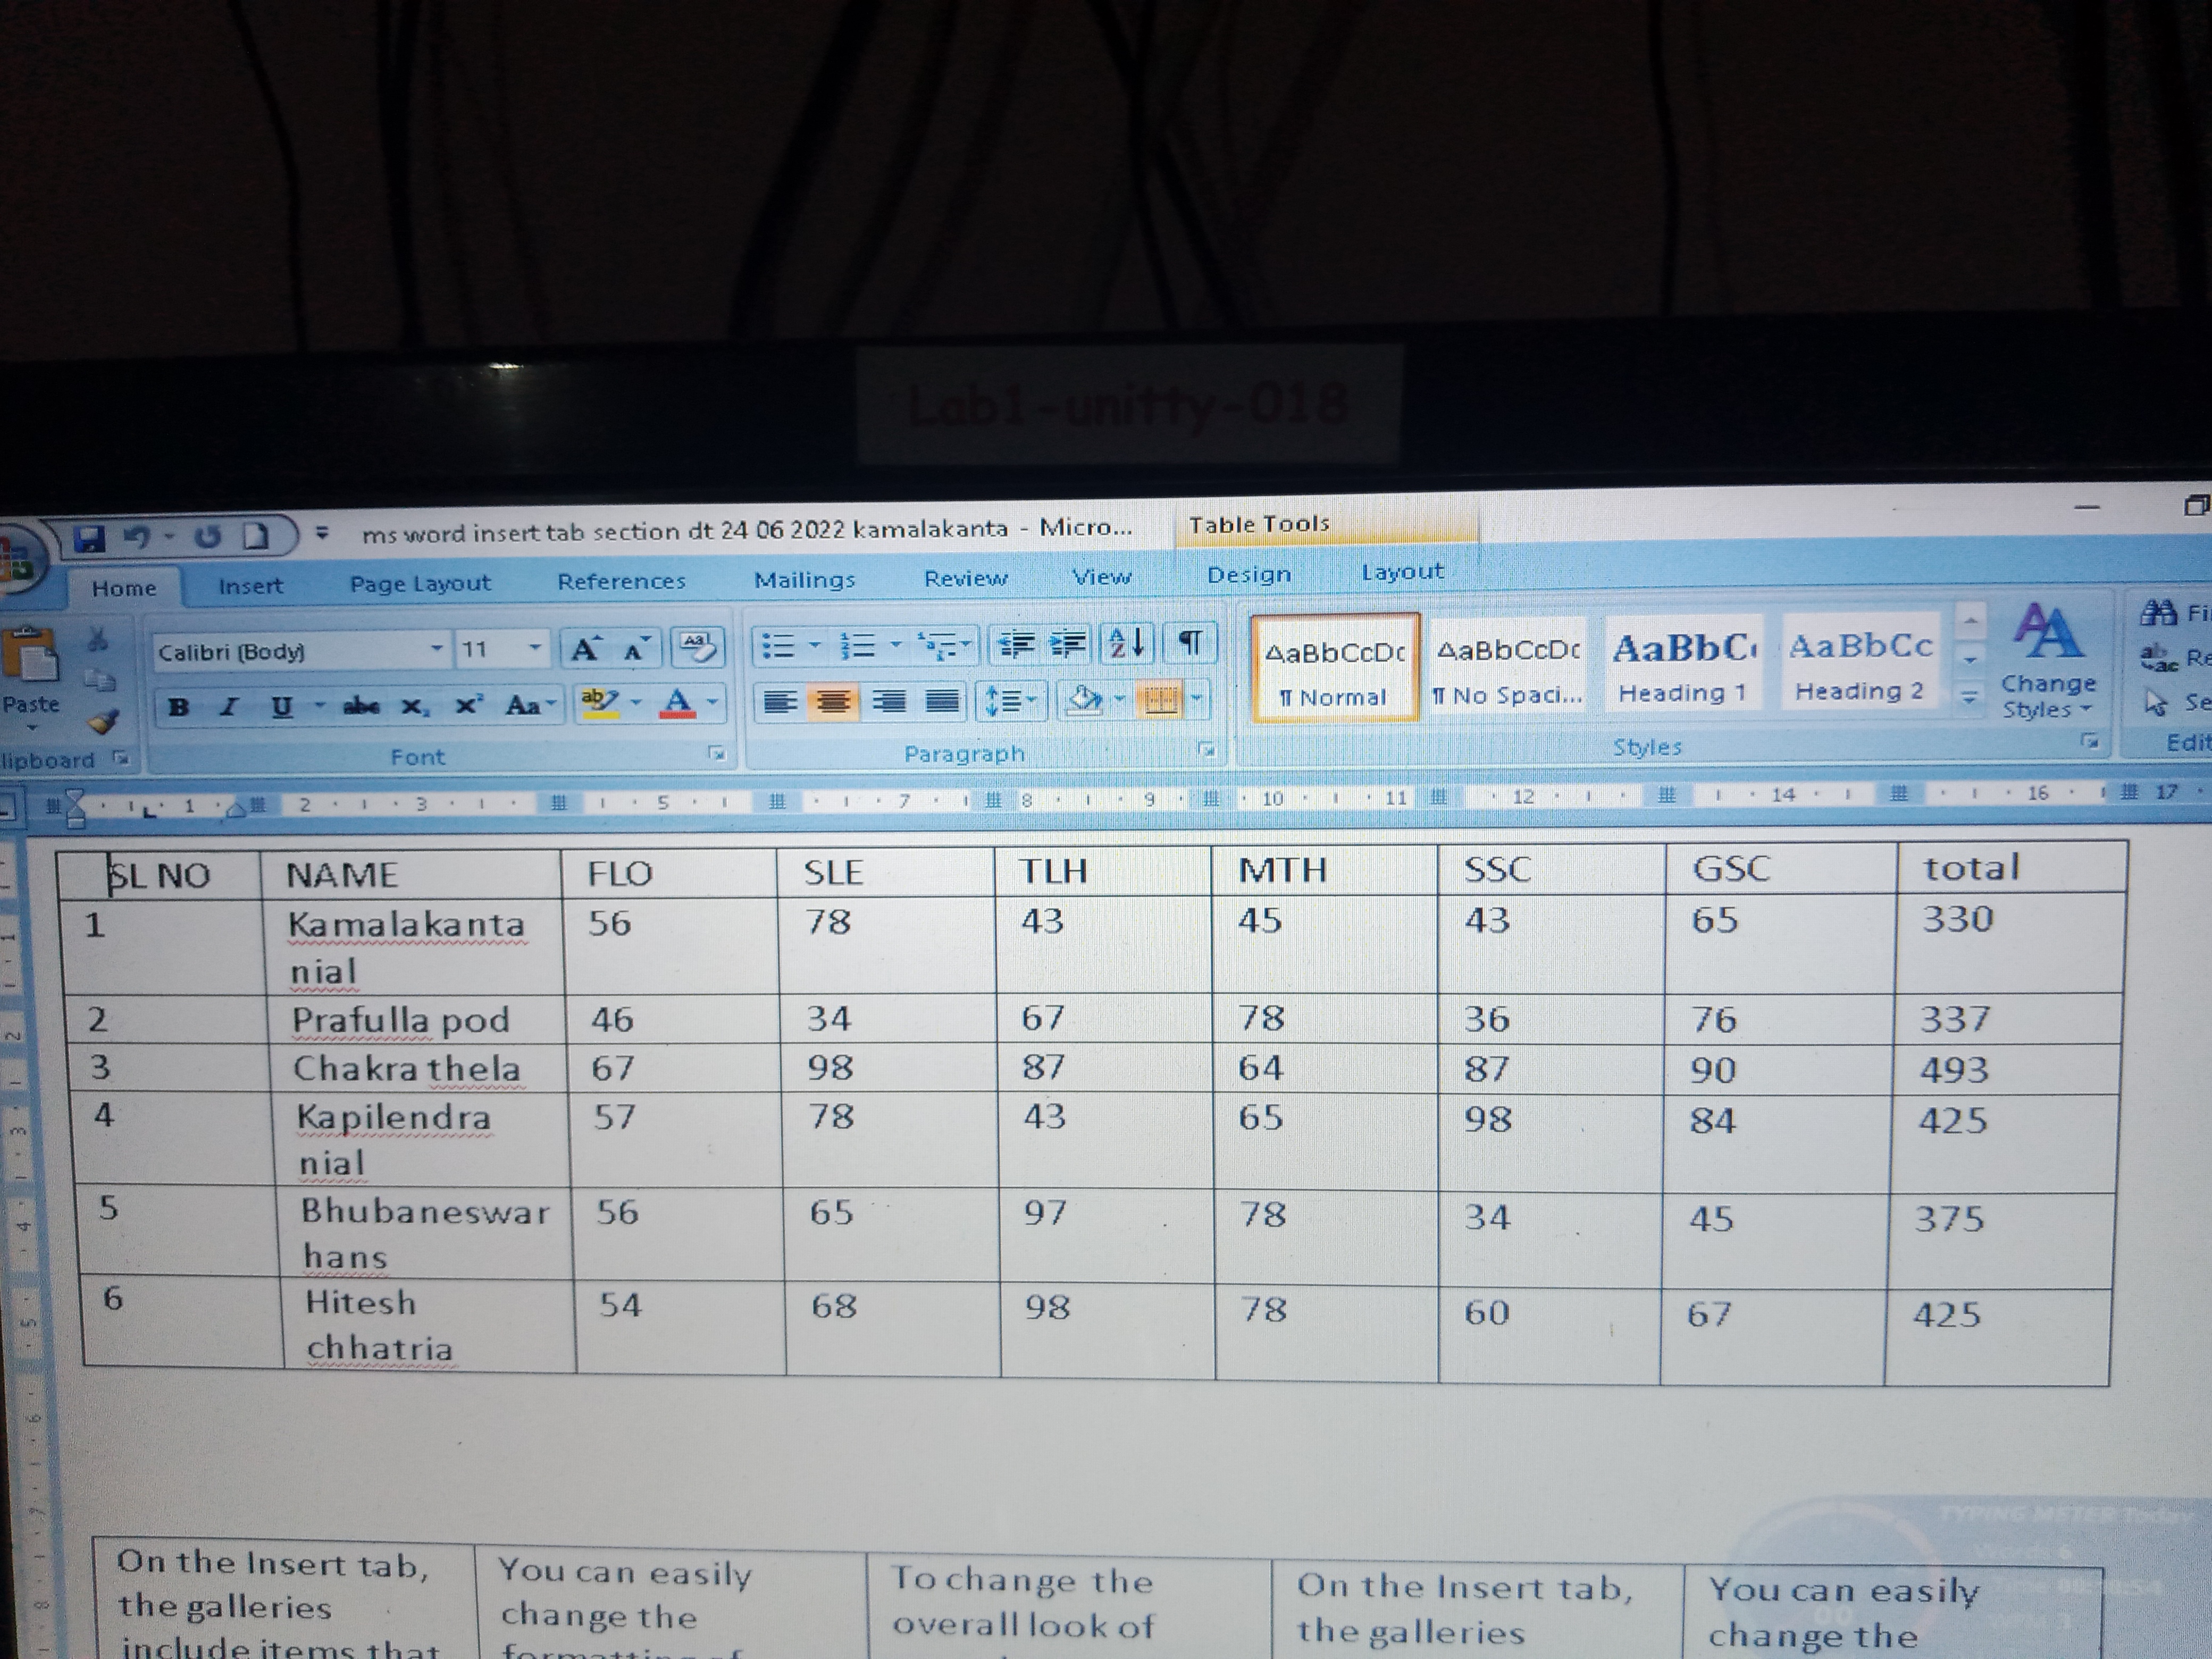Apply the Heading 1 style

pyautogui.click(x=1683, y=665)
